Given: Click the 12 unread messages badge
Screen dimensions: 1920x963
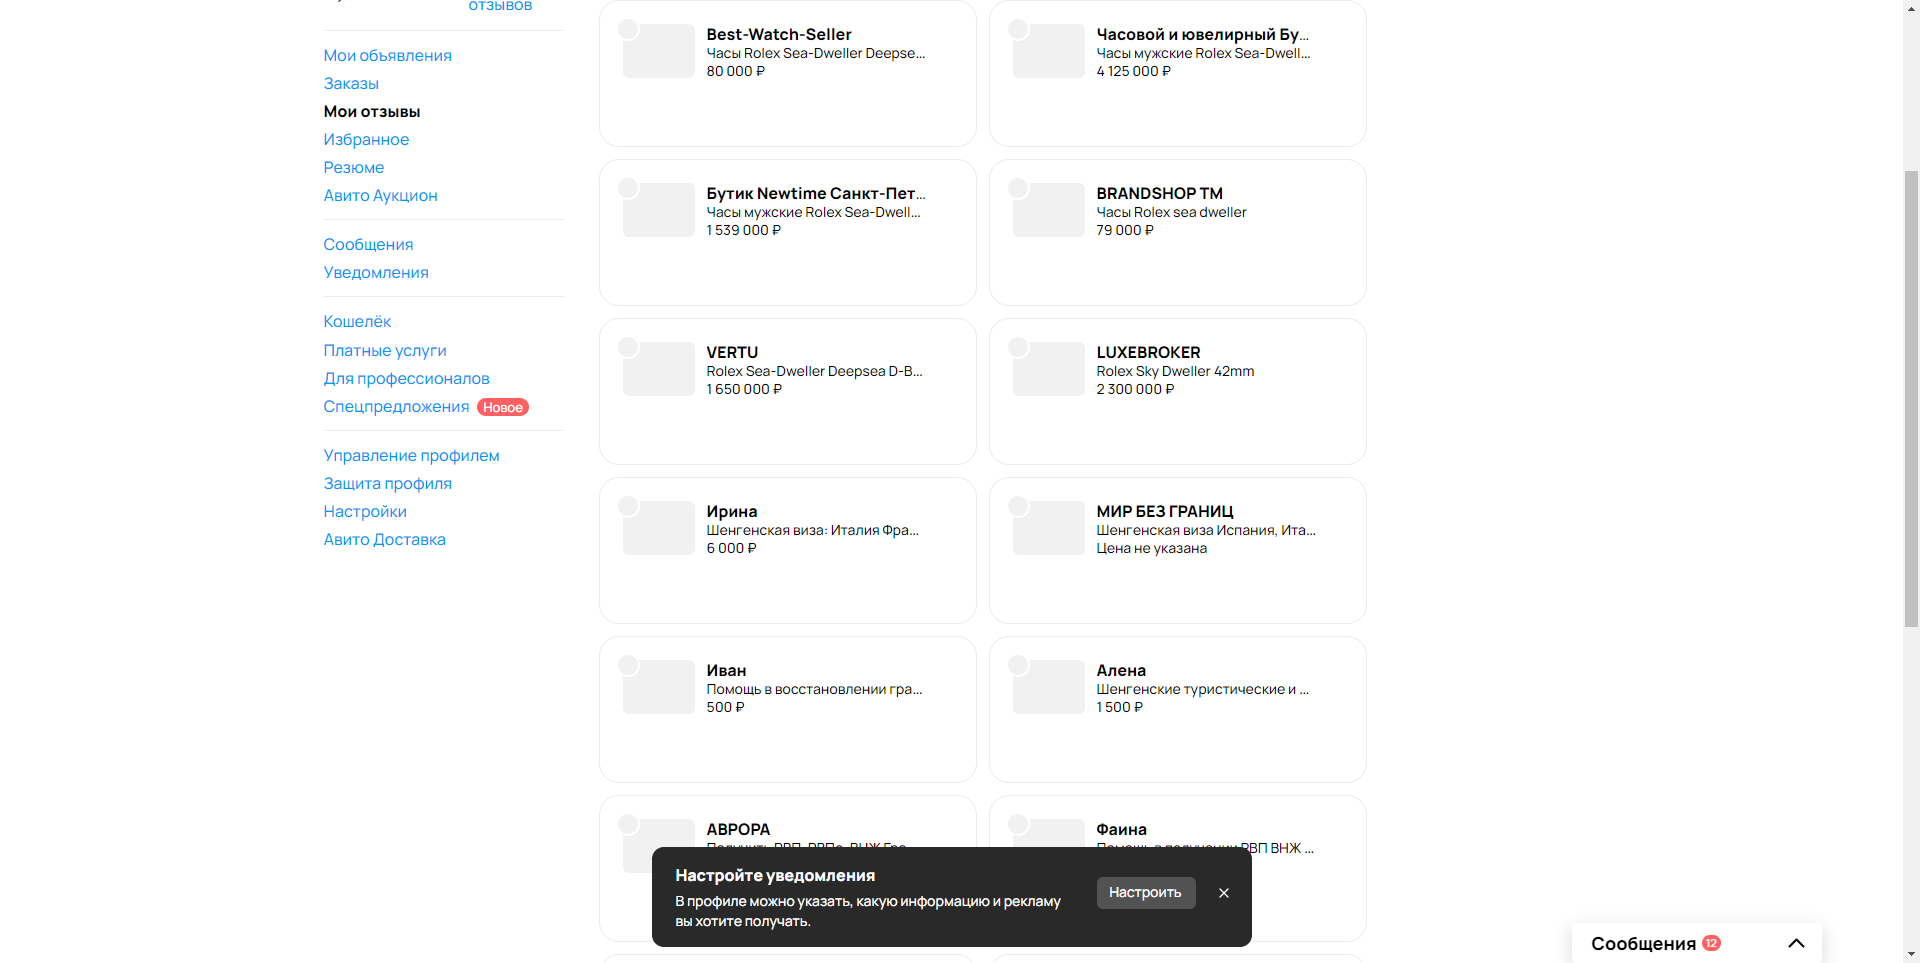Looking at the screenshot, I should pos(1712,943).
